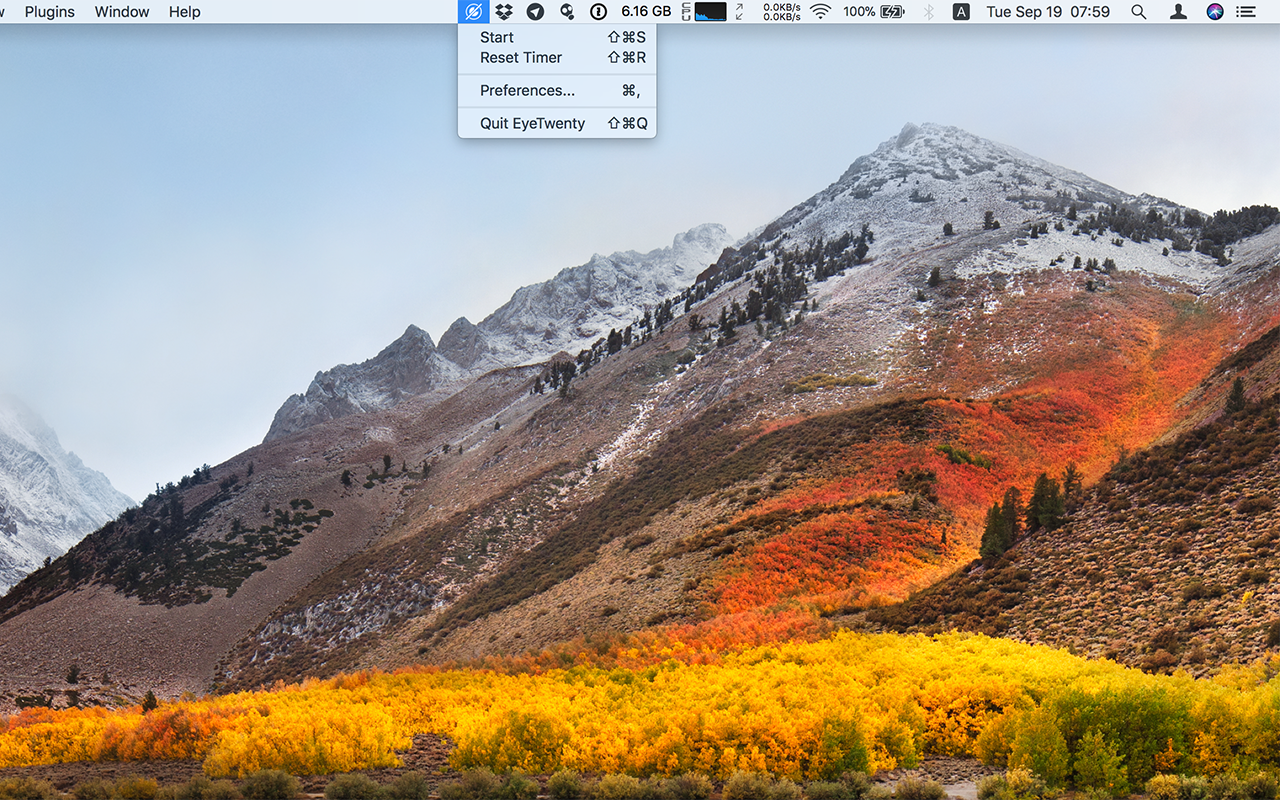Activate Siri from the menu bar
Image resolution: width=1280 pixels, height=800 pixels.
point(1215,12)
